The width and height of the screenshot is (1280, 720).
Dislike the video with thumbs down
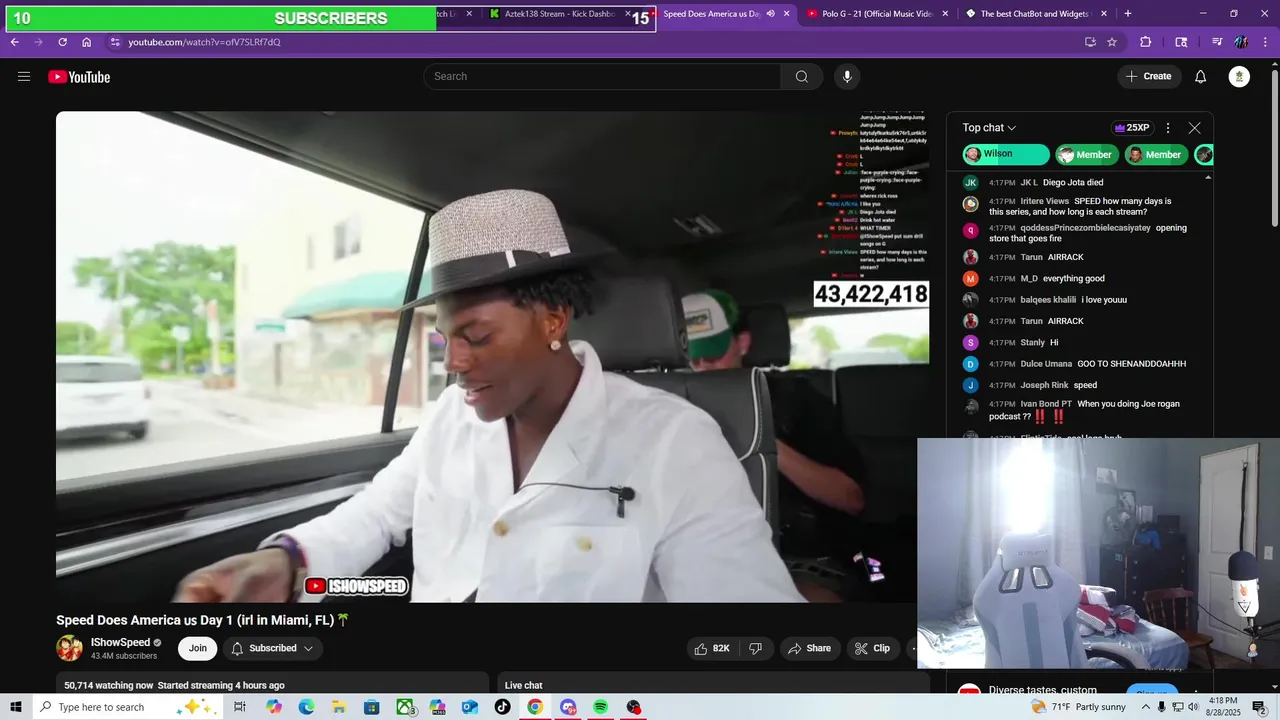pos(756,649)
